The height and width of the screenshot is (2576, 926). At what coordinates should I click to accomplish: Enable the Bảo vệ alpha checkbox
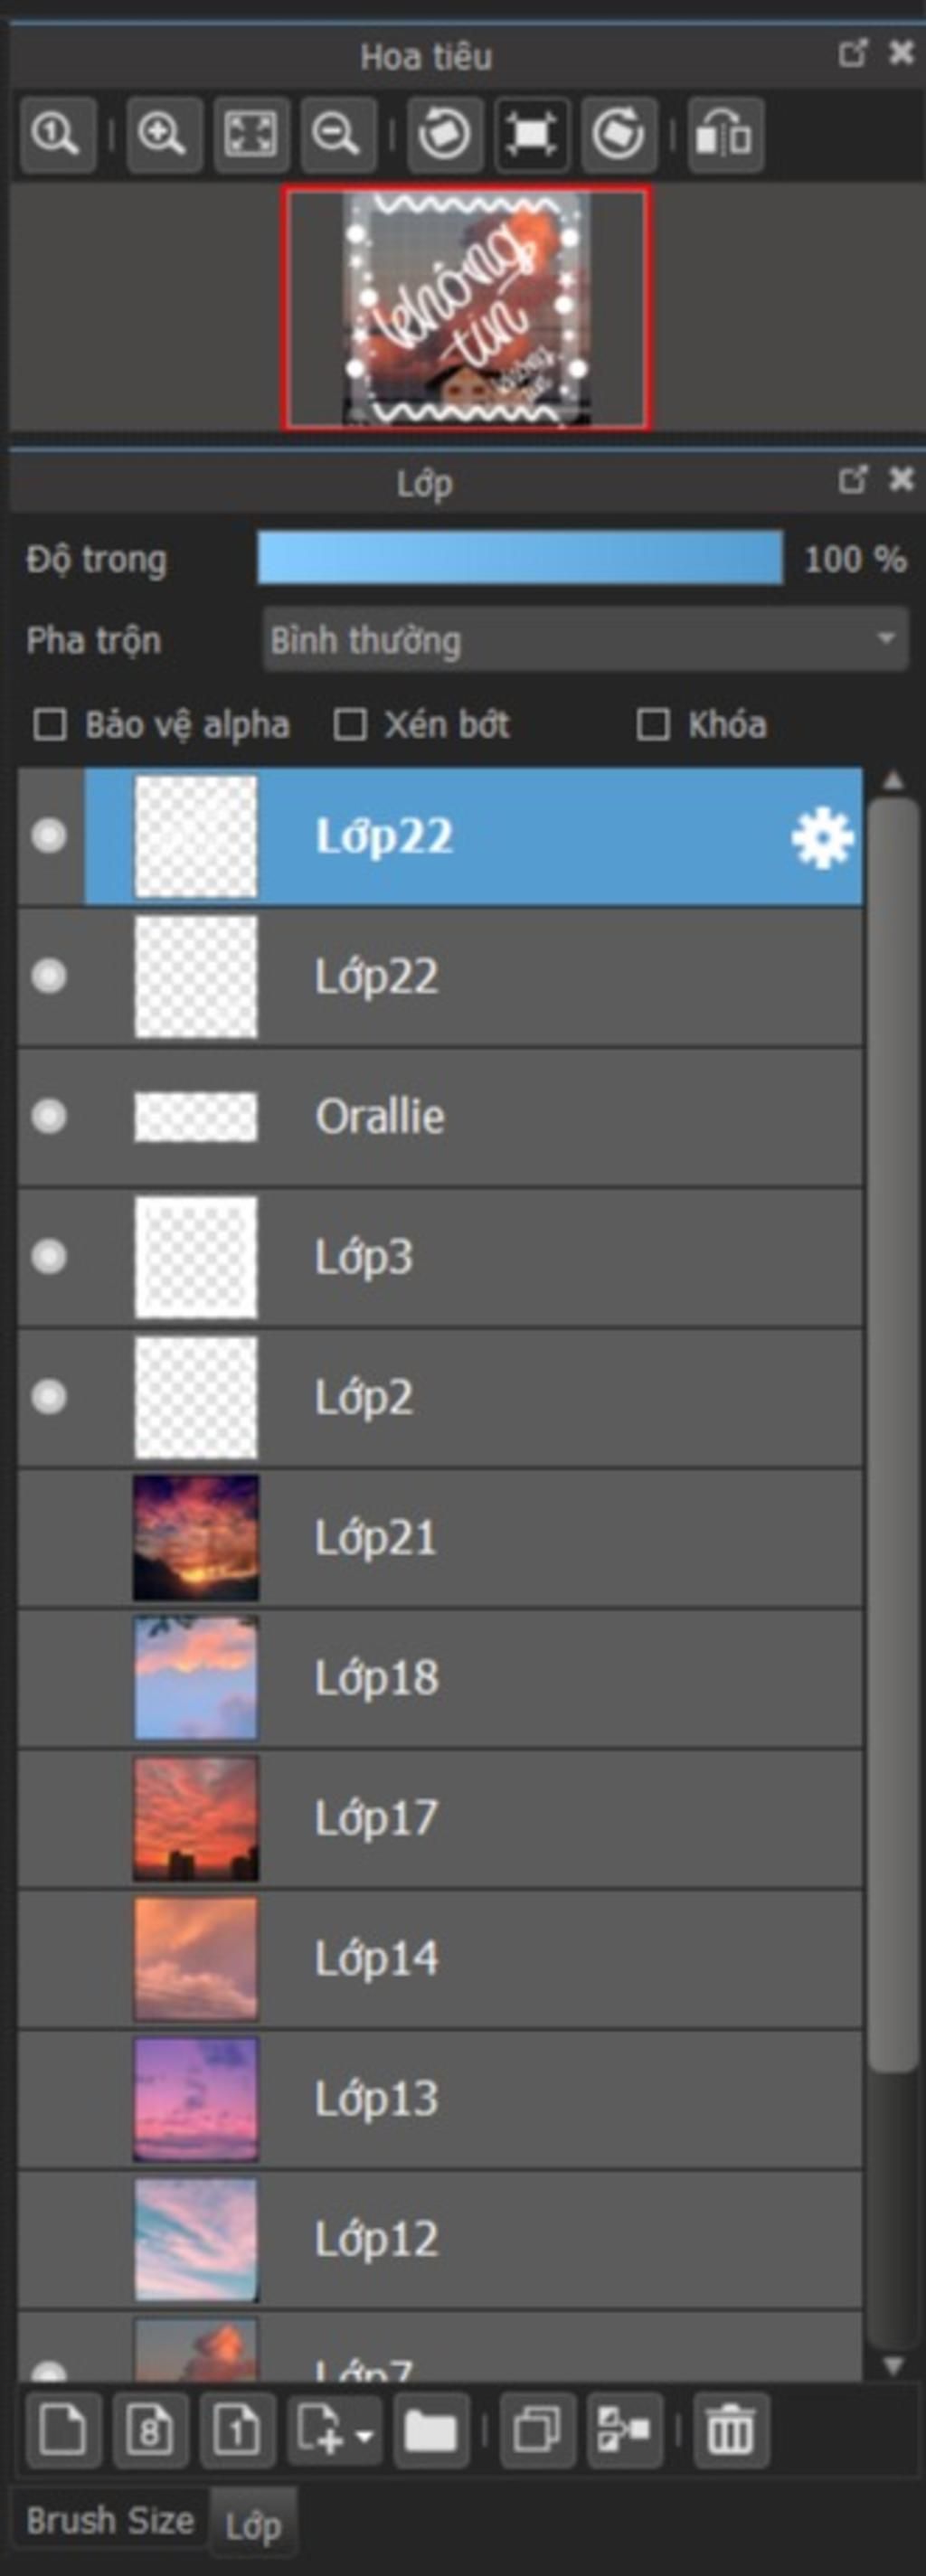(x=50, y=724)
